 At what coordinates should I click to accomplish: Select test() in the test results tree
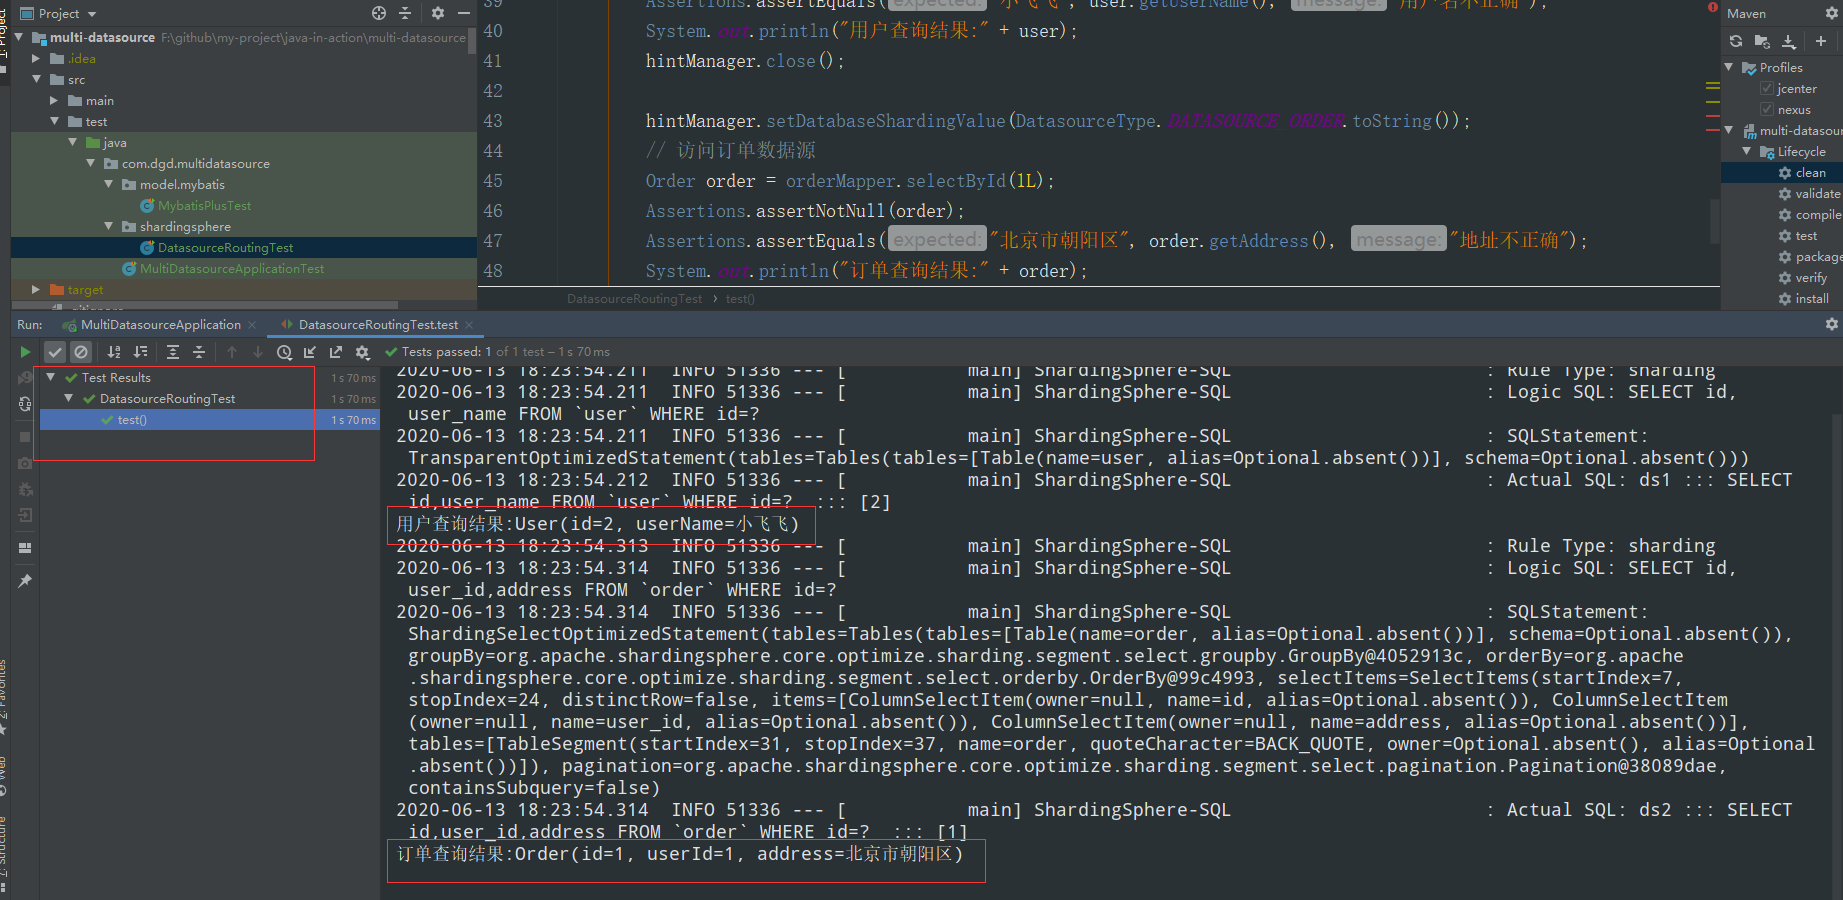pos(130,419)
